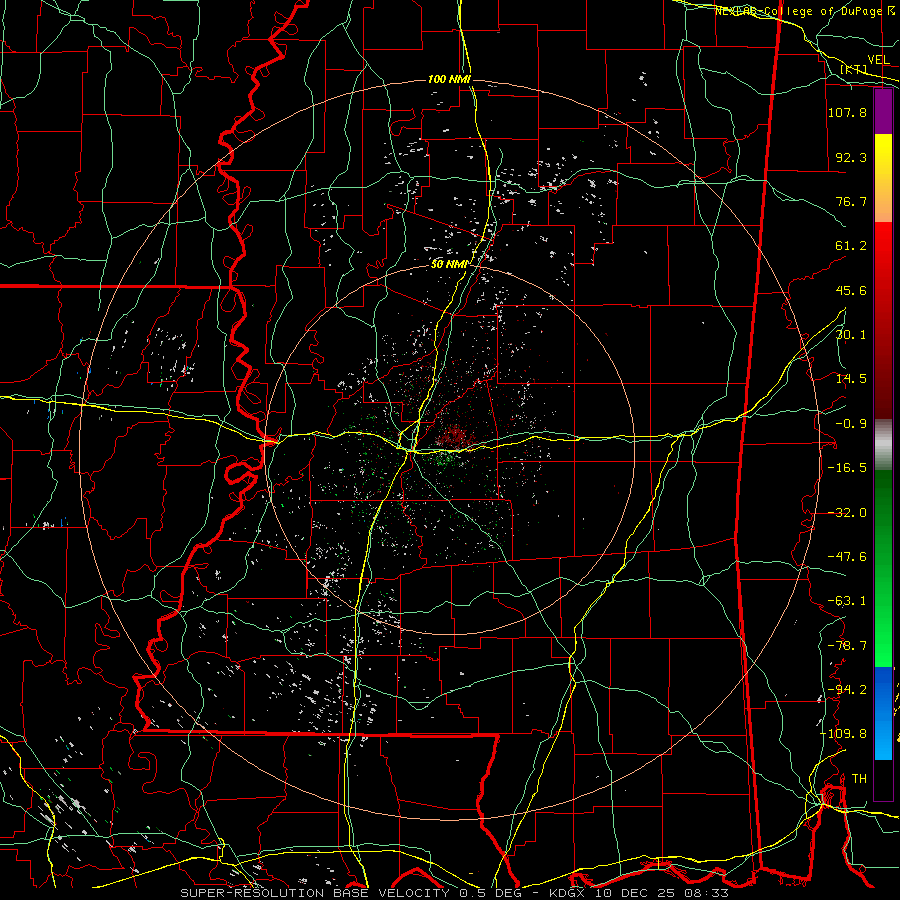
Task: Click the 50 NMI range ring label
Action: click(449, 264)
